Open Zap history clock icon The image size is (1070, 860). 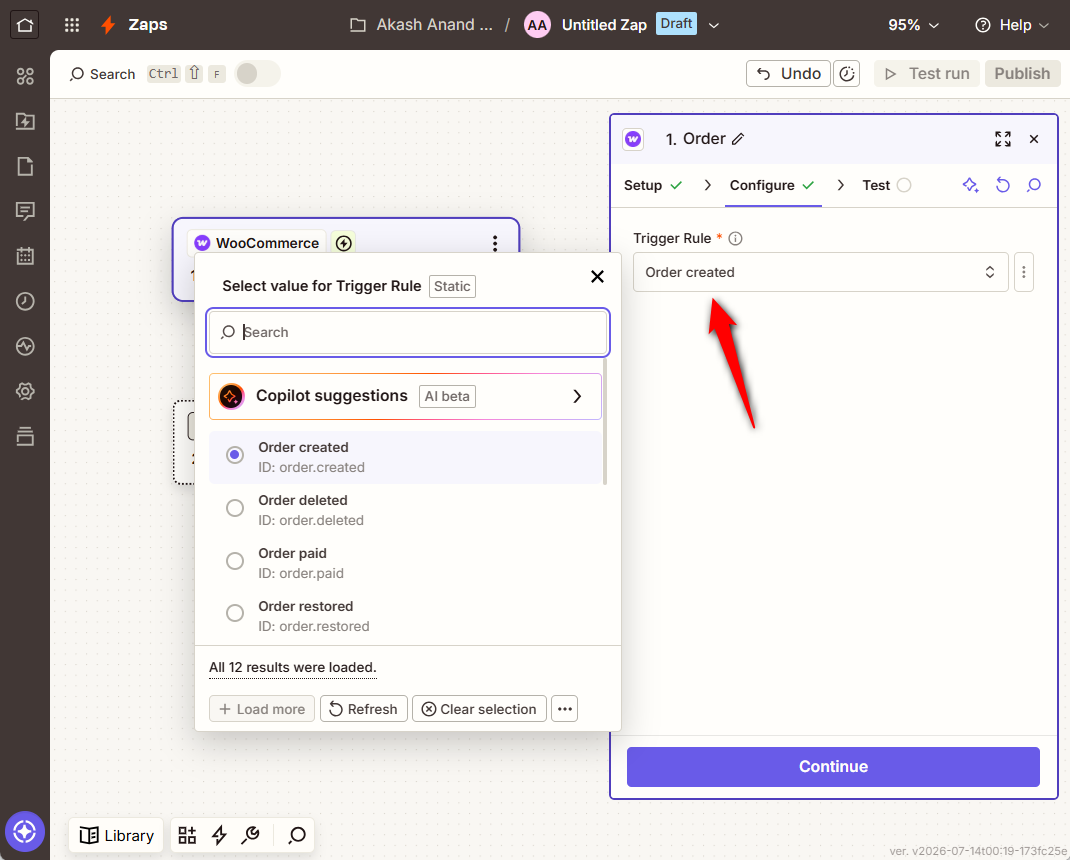pyautogui.click(x=25, y=301)
